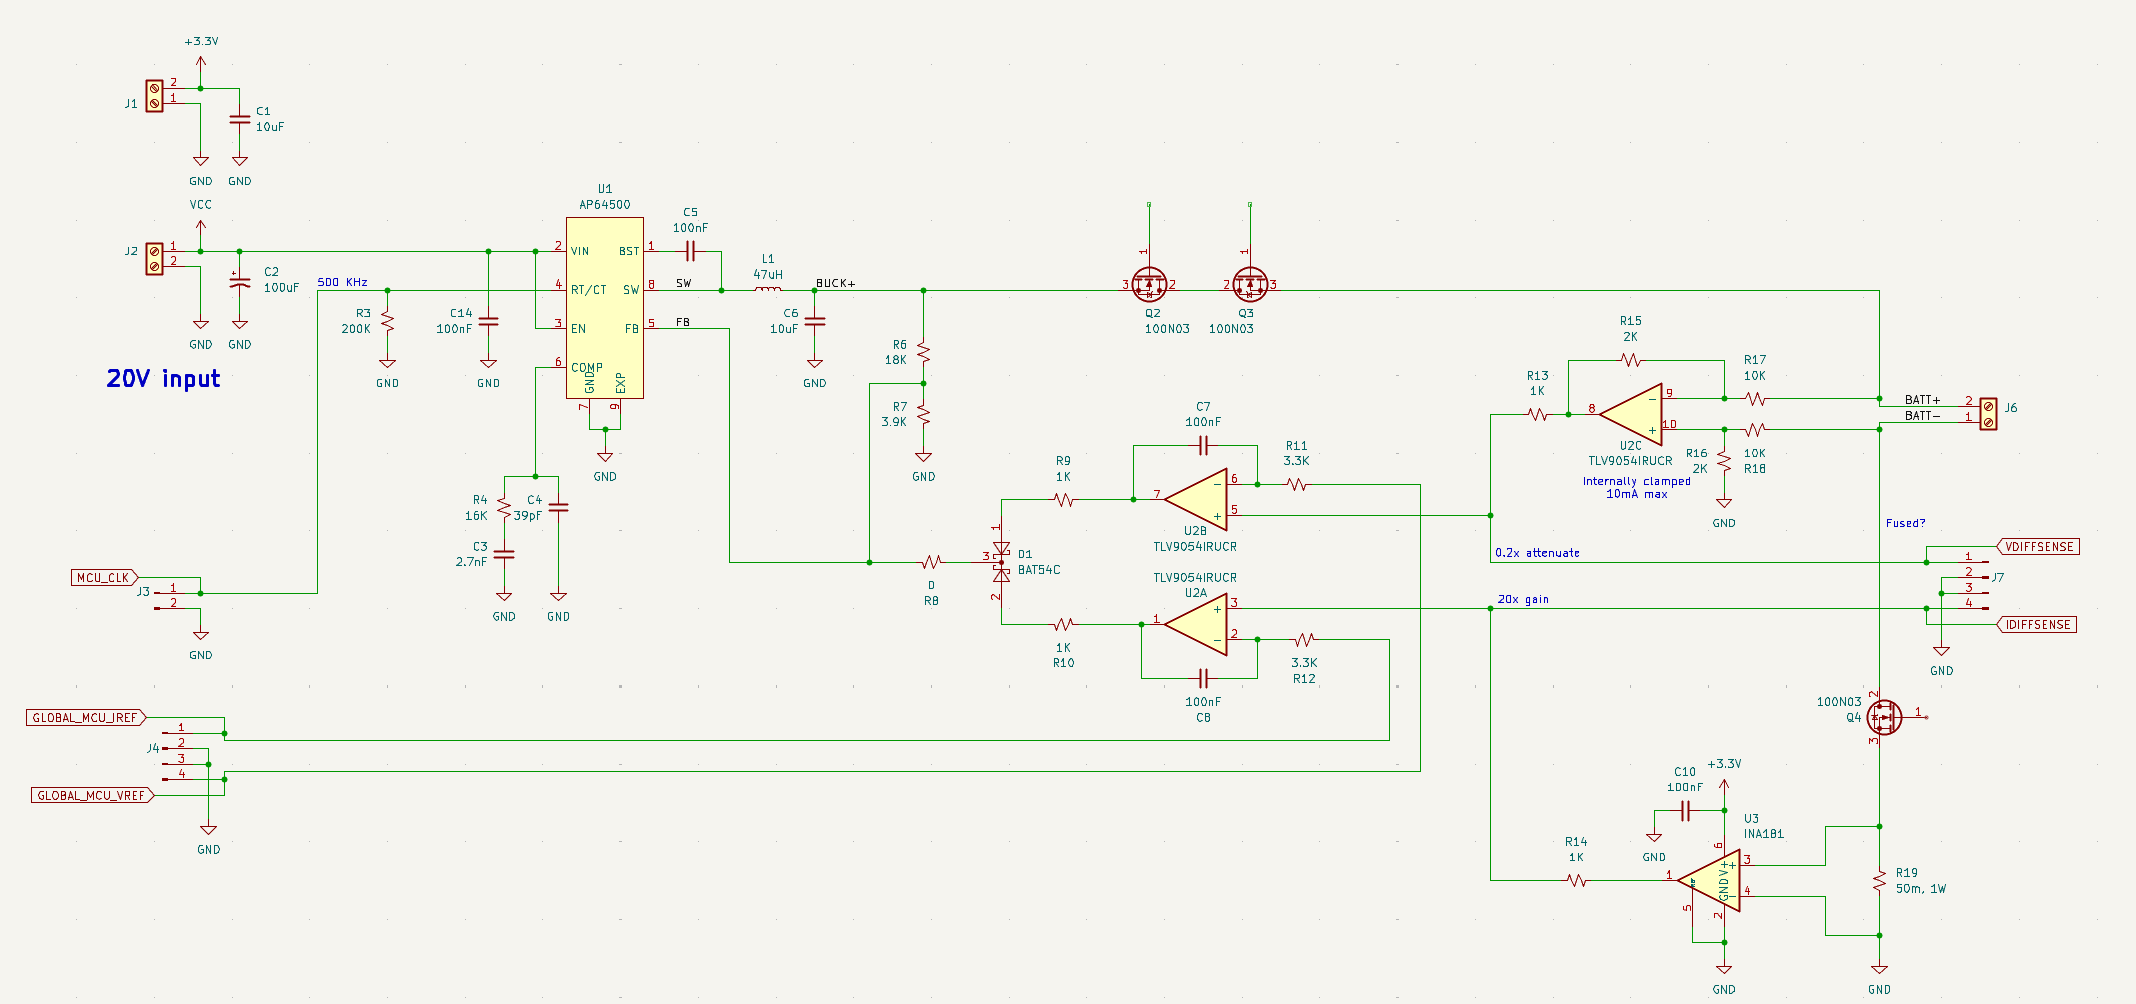Select the C5 100nF bootstrap capacitor symbol
The height and width of the screenshot is (1004, 2136).
pyautogui.click(x=690, y=251)
